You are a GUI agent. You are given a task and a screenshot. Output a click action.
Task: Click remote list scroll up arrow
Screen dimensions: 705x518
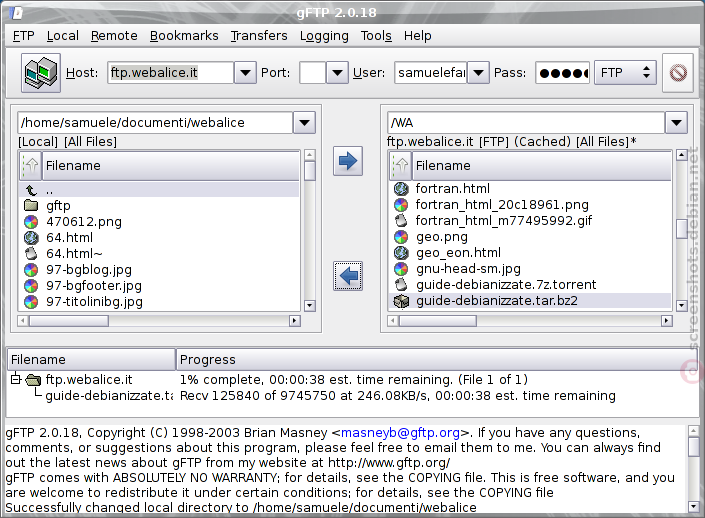pyautogui.click(x=682, y=155)
